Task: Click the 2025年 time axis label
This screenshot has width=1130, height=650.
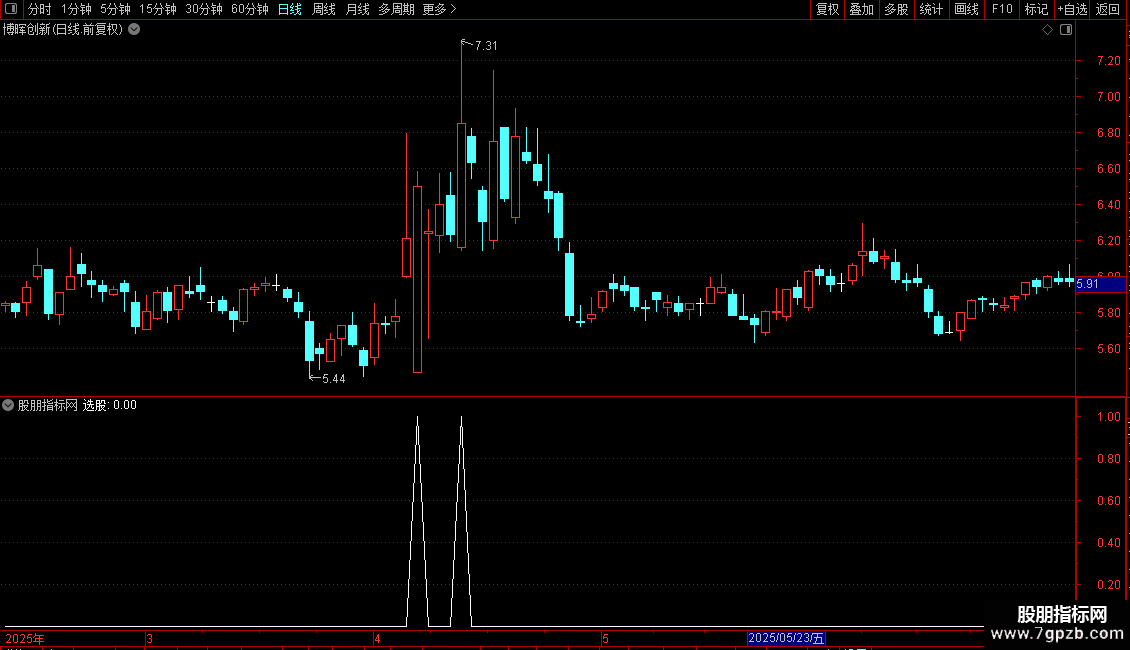Action: click(25, 638)
